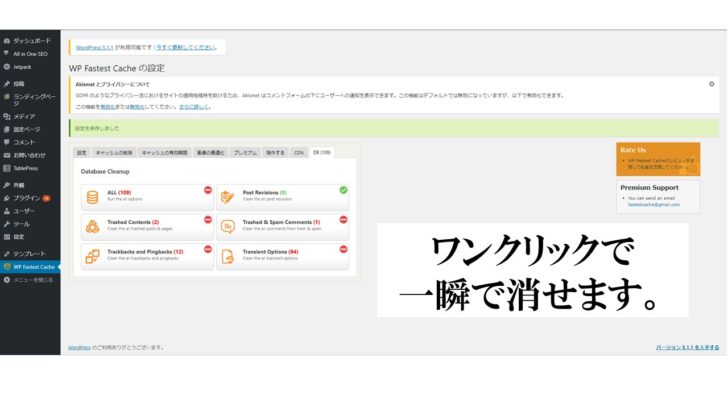Dismiss the Akismet privacy notice
Image resolution: width=728 pixels, height=410 pixels.
pyautogui.click(x=711, y=84)
